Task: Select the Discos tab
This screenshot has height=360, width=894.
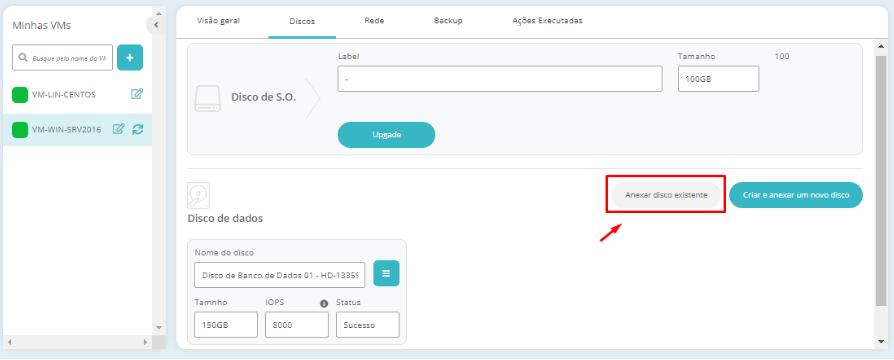Action: 302,21
